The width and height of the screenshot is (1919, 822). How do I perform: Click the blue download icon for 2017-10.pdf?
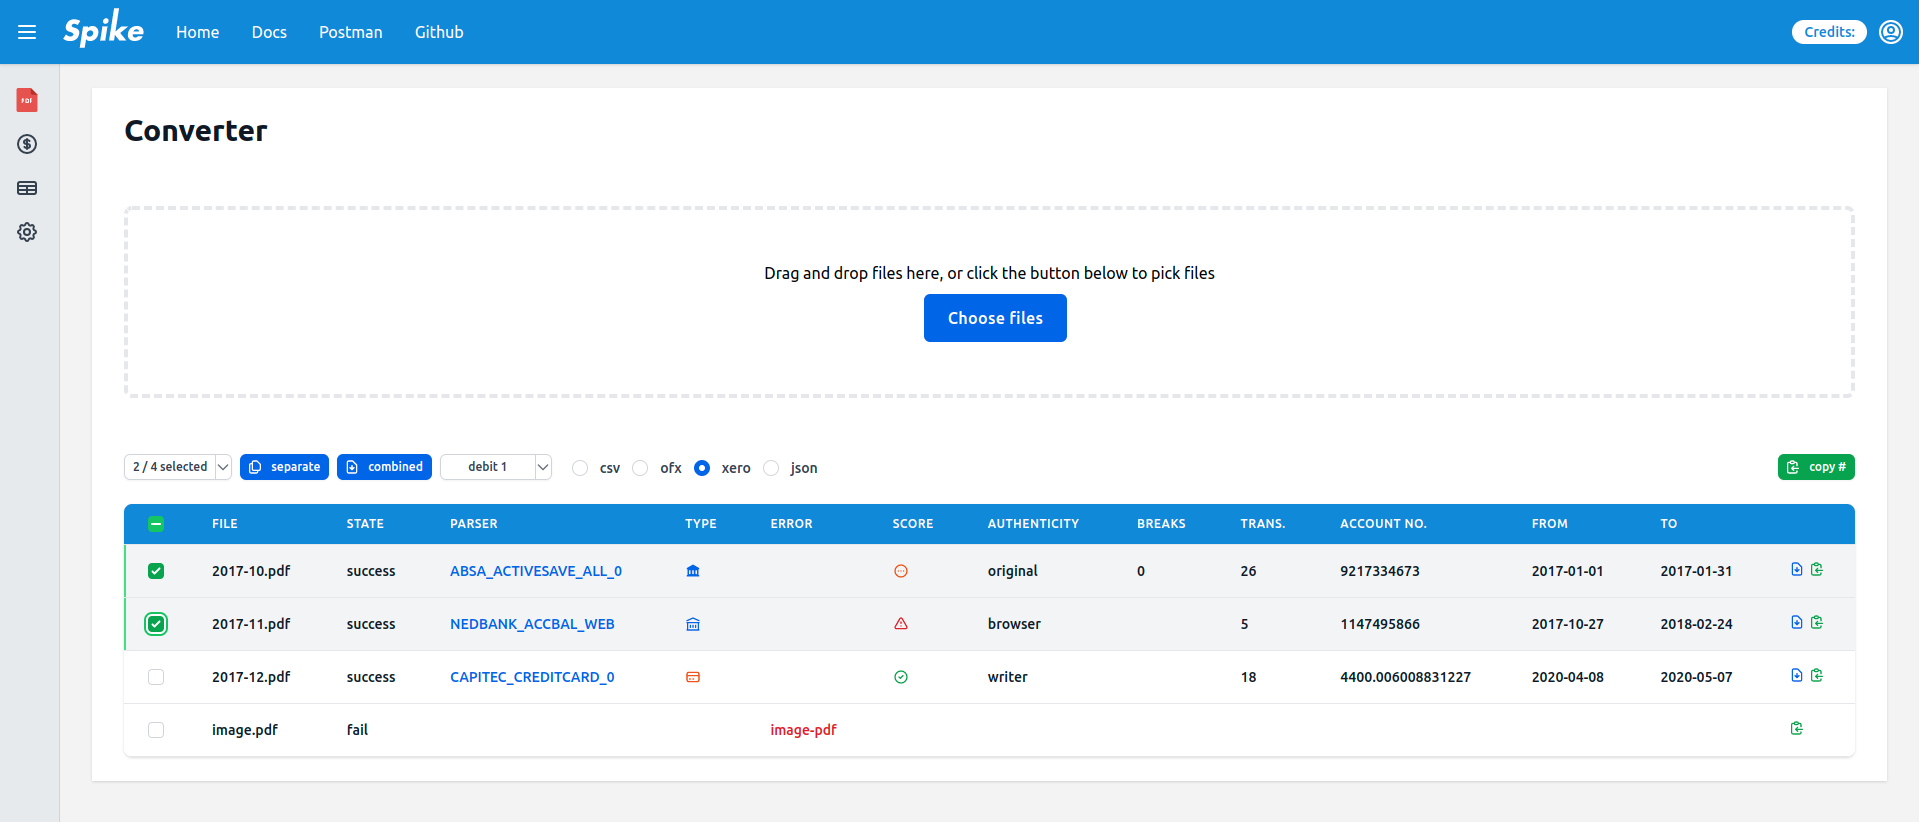[x=1796, y=570]
